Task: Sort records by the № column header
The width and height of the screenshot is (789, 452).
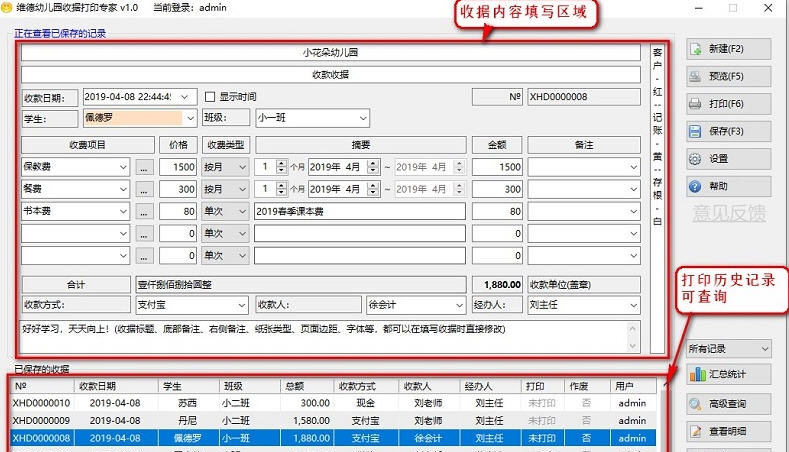Action: tap(41, 386)
